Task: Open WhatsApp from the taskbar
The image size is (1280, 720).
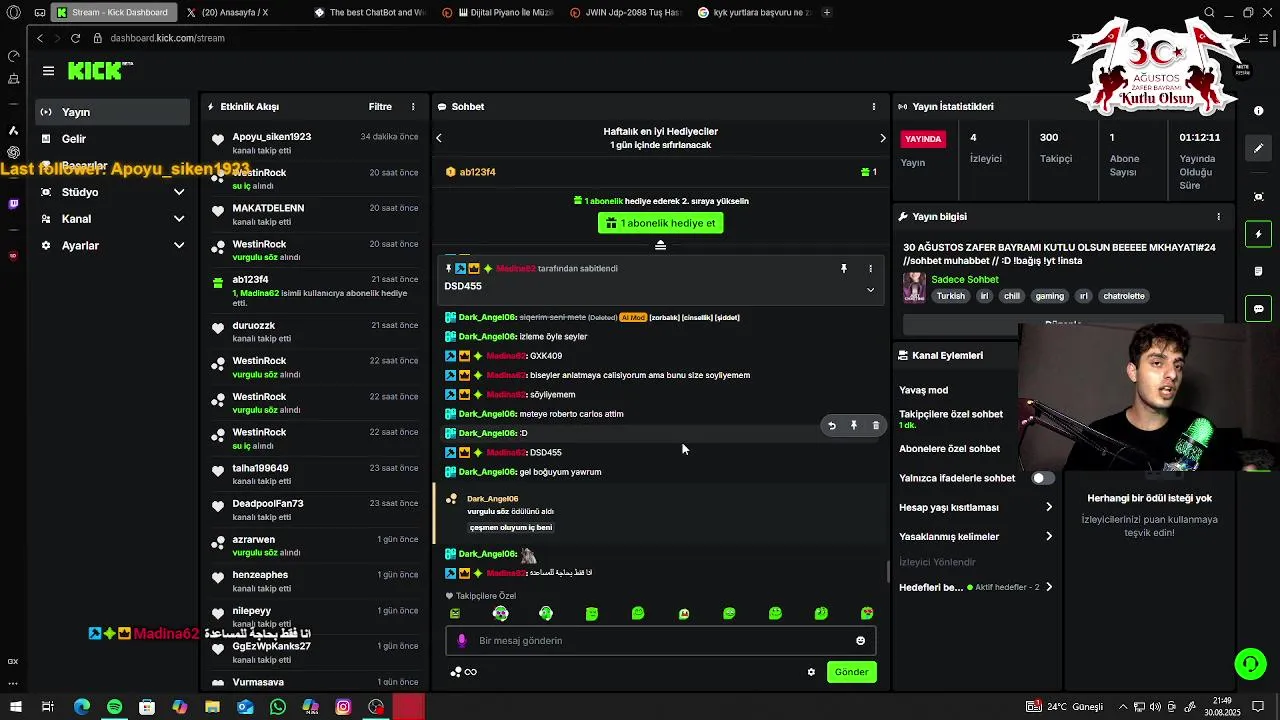Action: (278, 707)
